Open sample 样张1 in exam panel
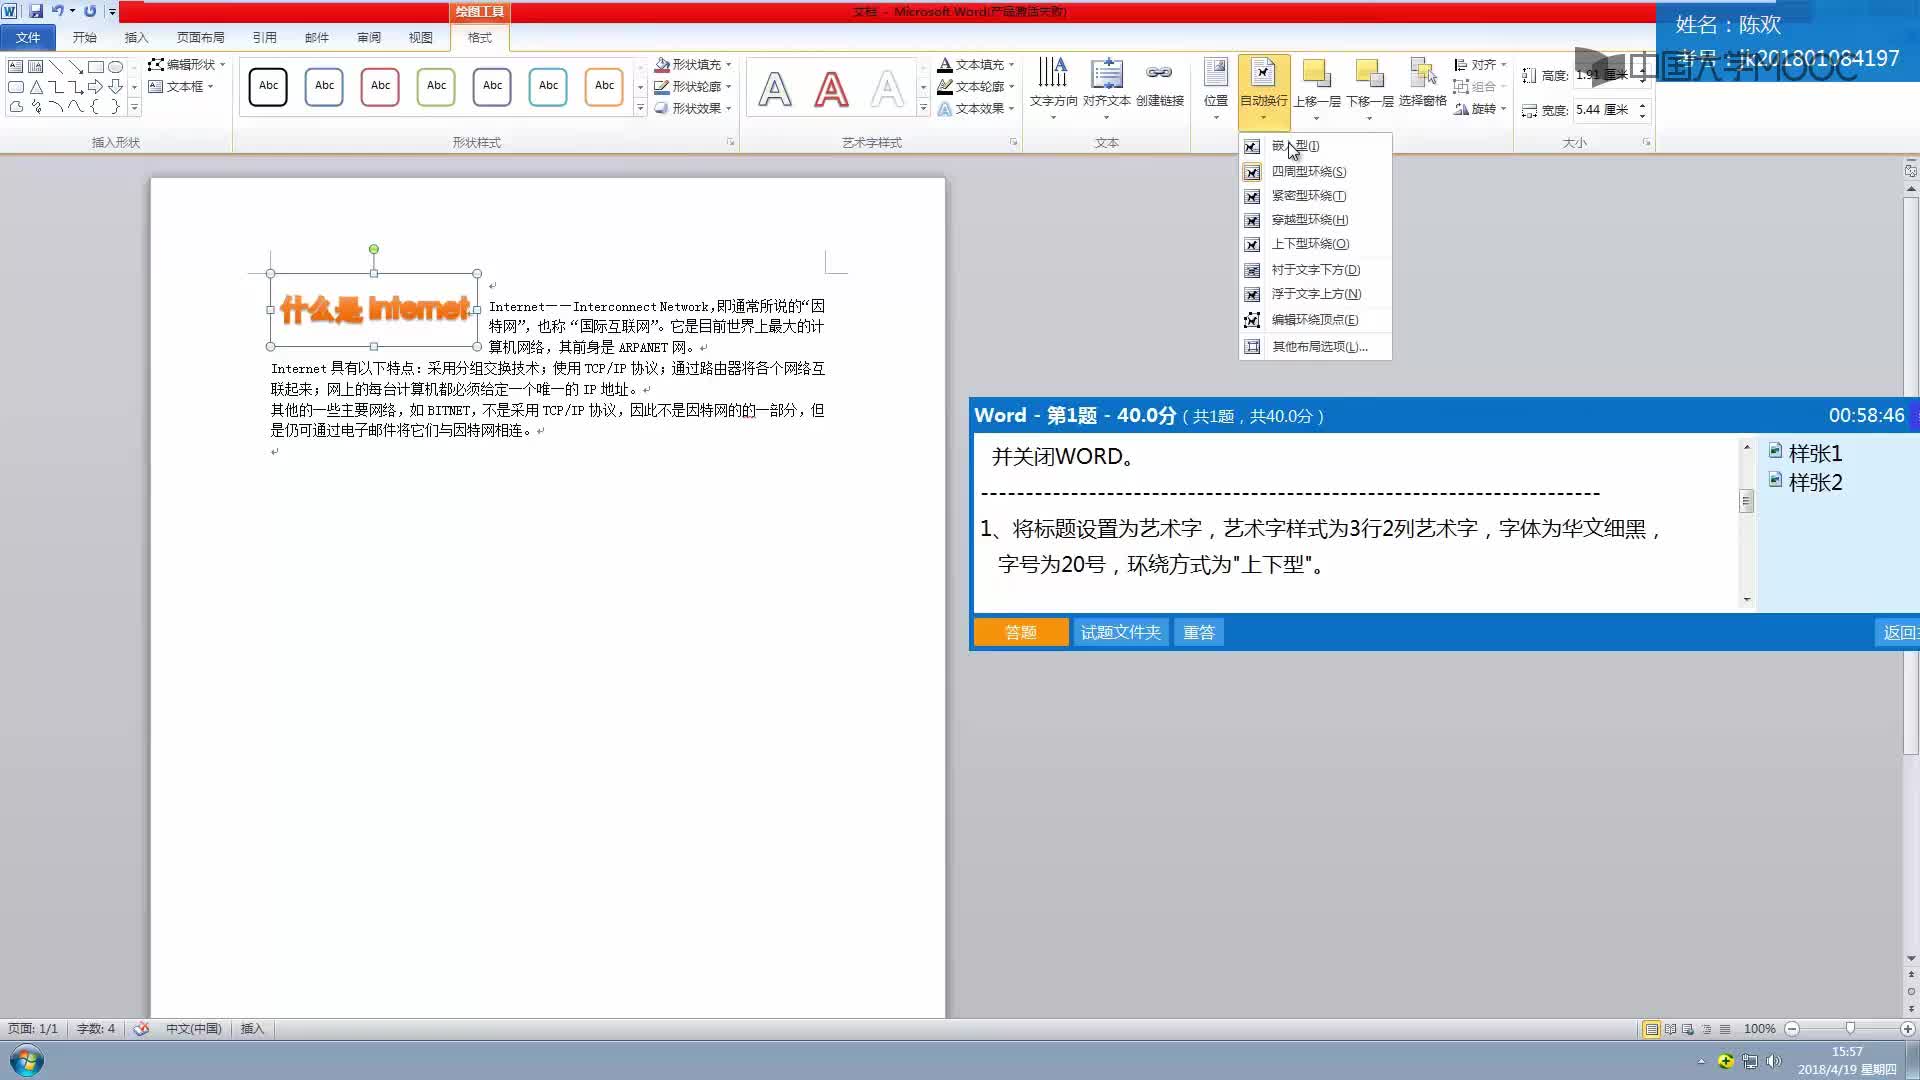The width and height of the screenshot is (1920, 1080). point(1805,453)
